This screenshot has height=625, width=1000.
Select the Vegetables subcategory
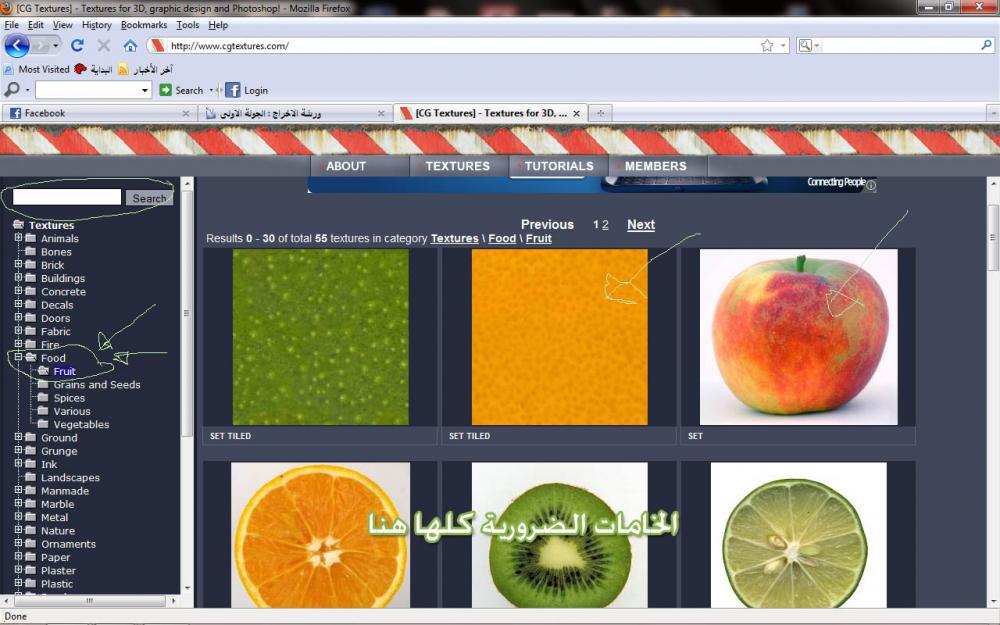81,424
